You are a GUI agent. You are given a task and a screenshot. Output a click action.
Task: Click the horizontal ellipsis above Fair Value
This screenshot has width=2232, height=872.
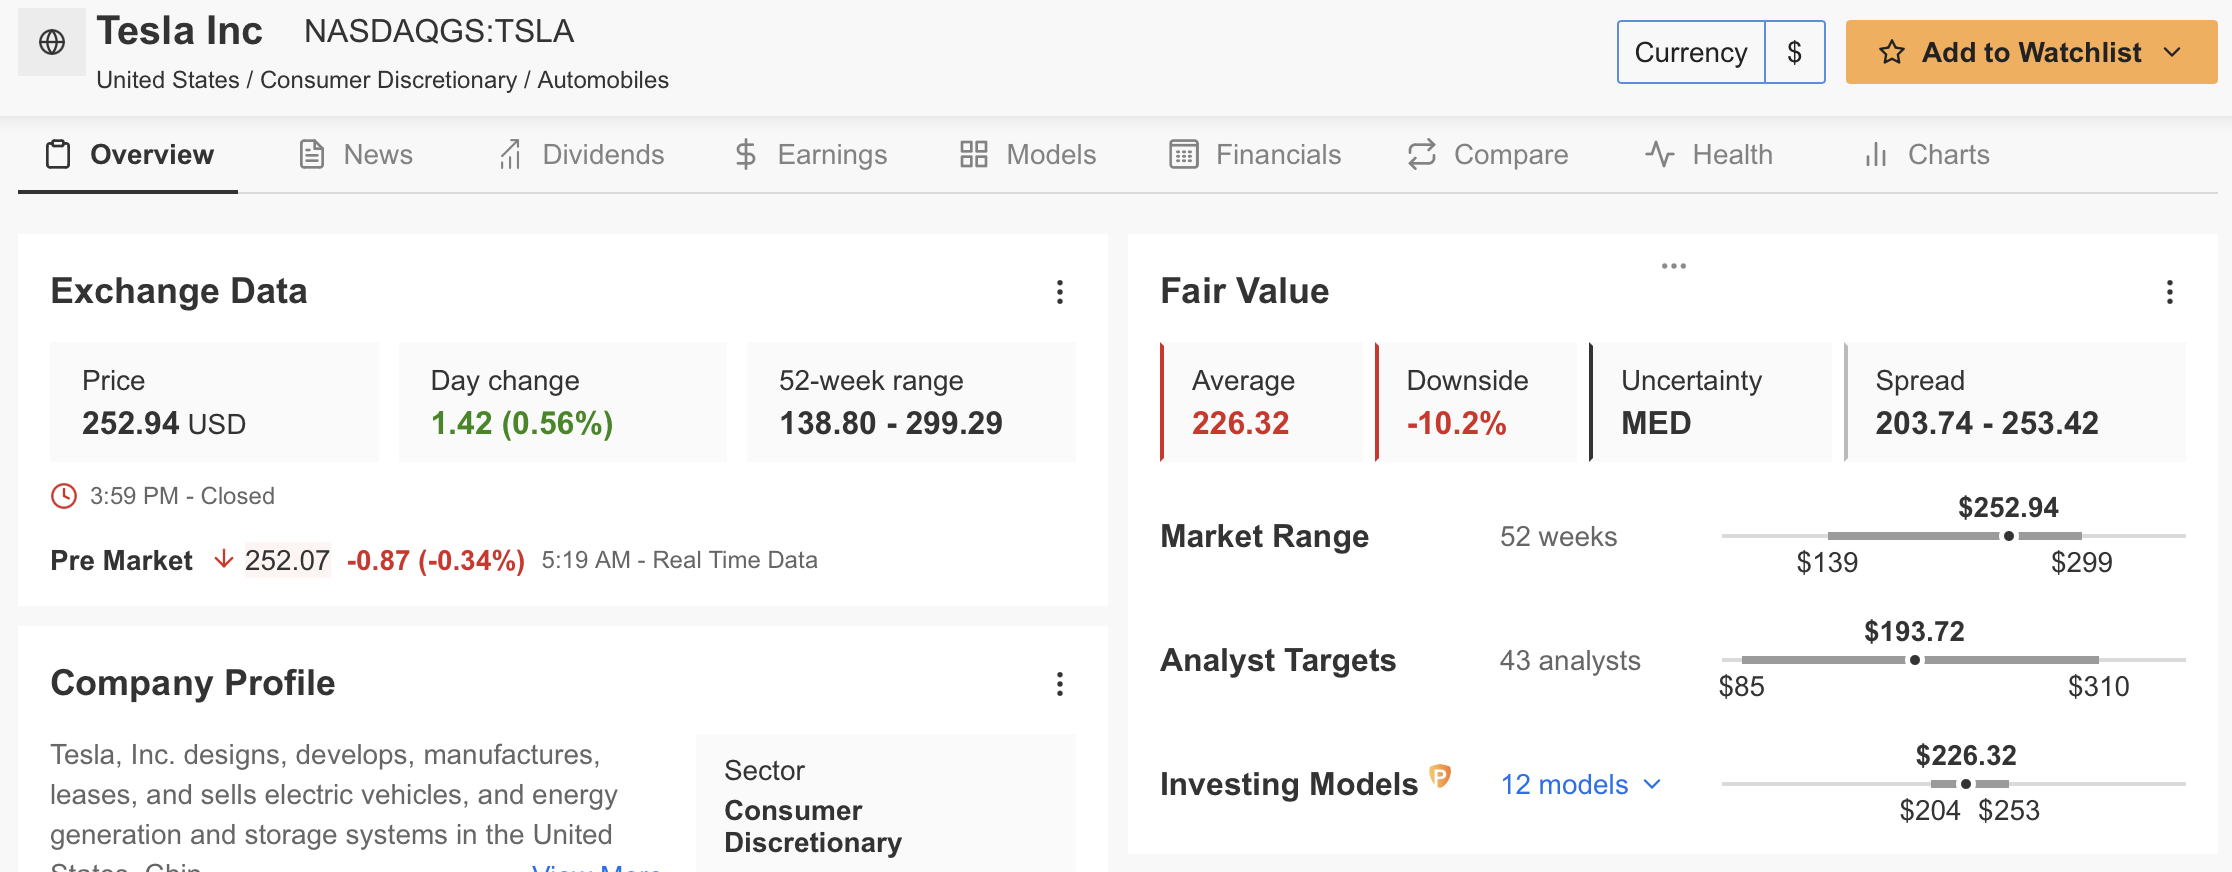(x=1674, y=266)
